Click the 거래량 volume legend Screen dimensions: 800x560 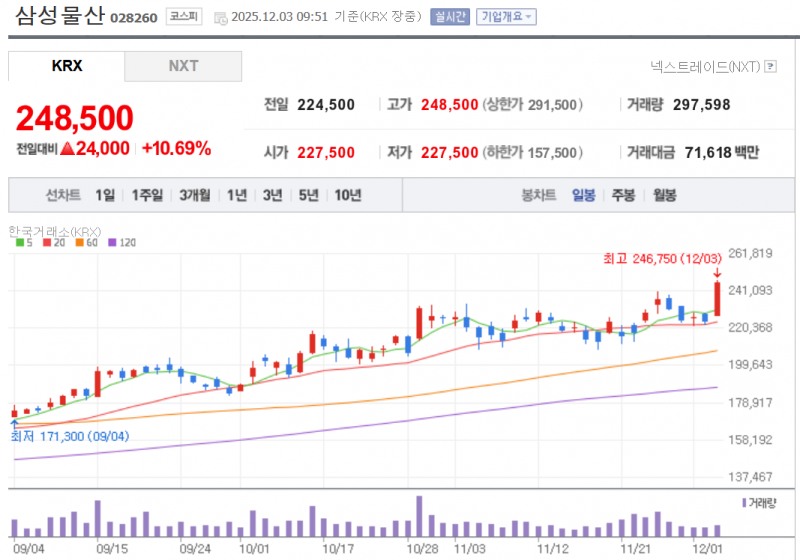click(x=759, y=503)
